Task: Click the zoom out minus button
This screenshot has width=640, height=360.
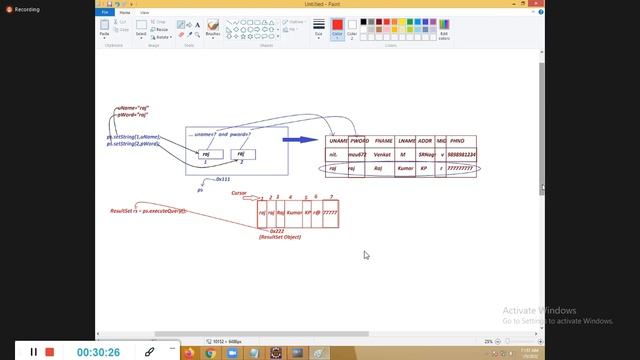Action: pyautogui.click(x=498, y=341)
